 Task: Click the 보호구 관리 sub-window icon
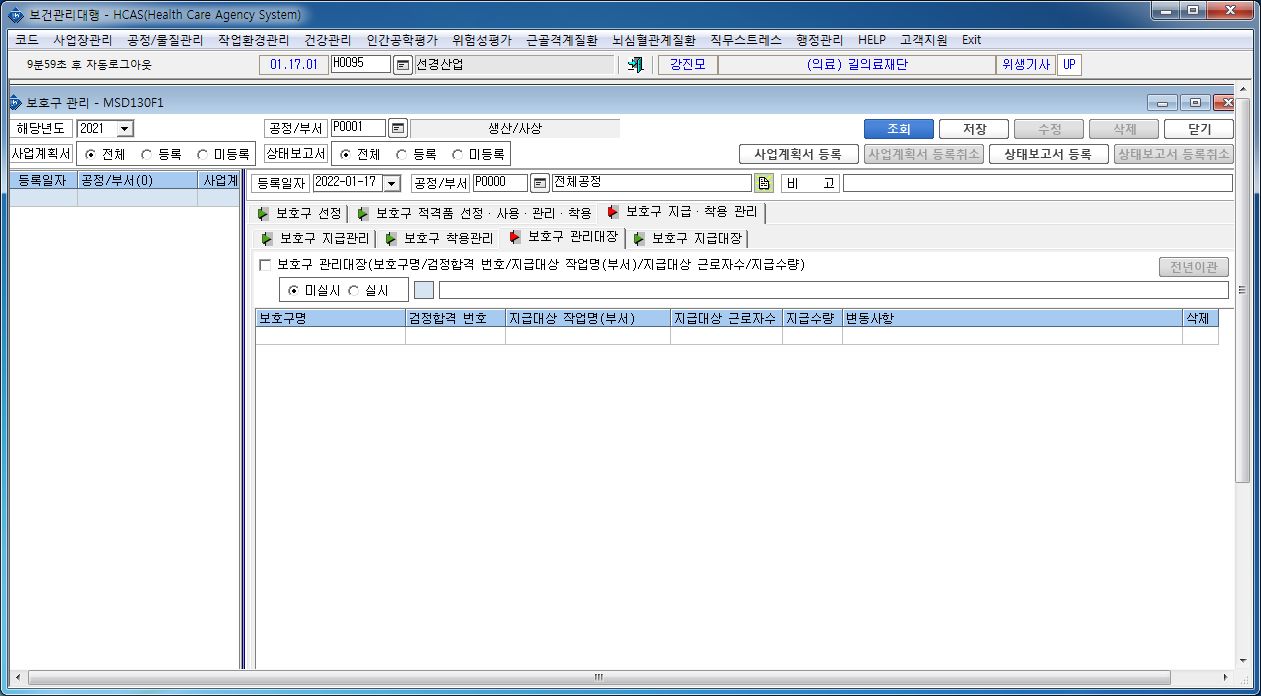point(15,102)
